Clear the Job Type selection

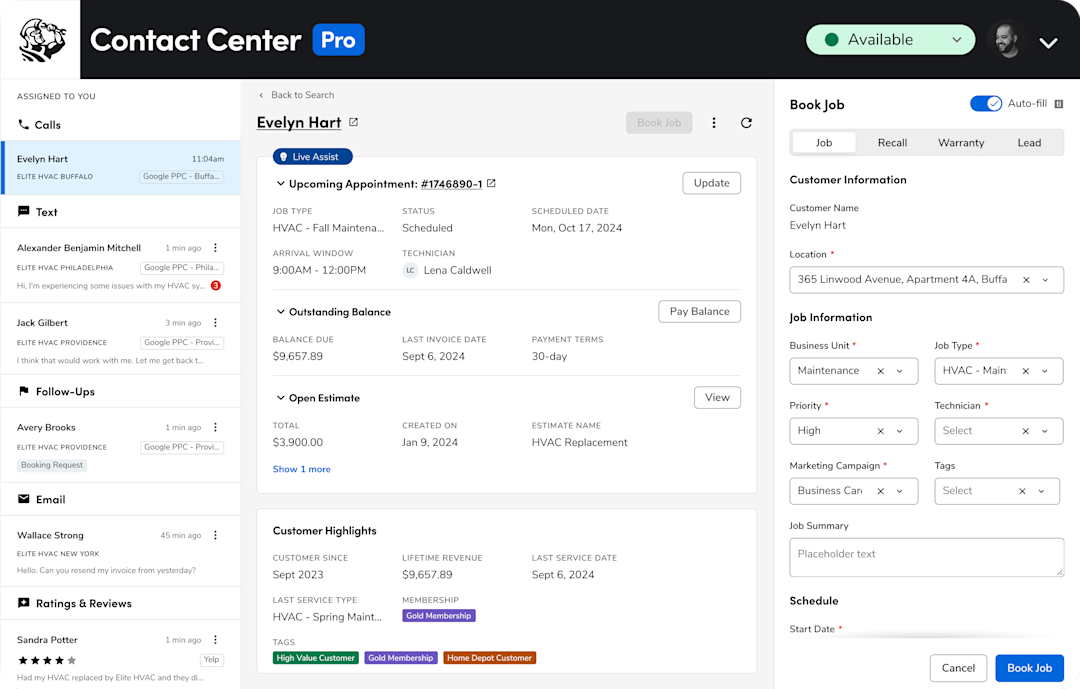[1026, 371]
